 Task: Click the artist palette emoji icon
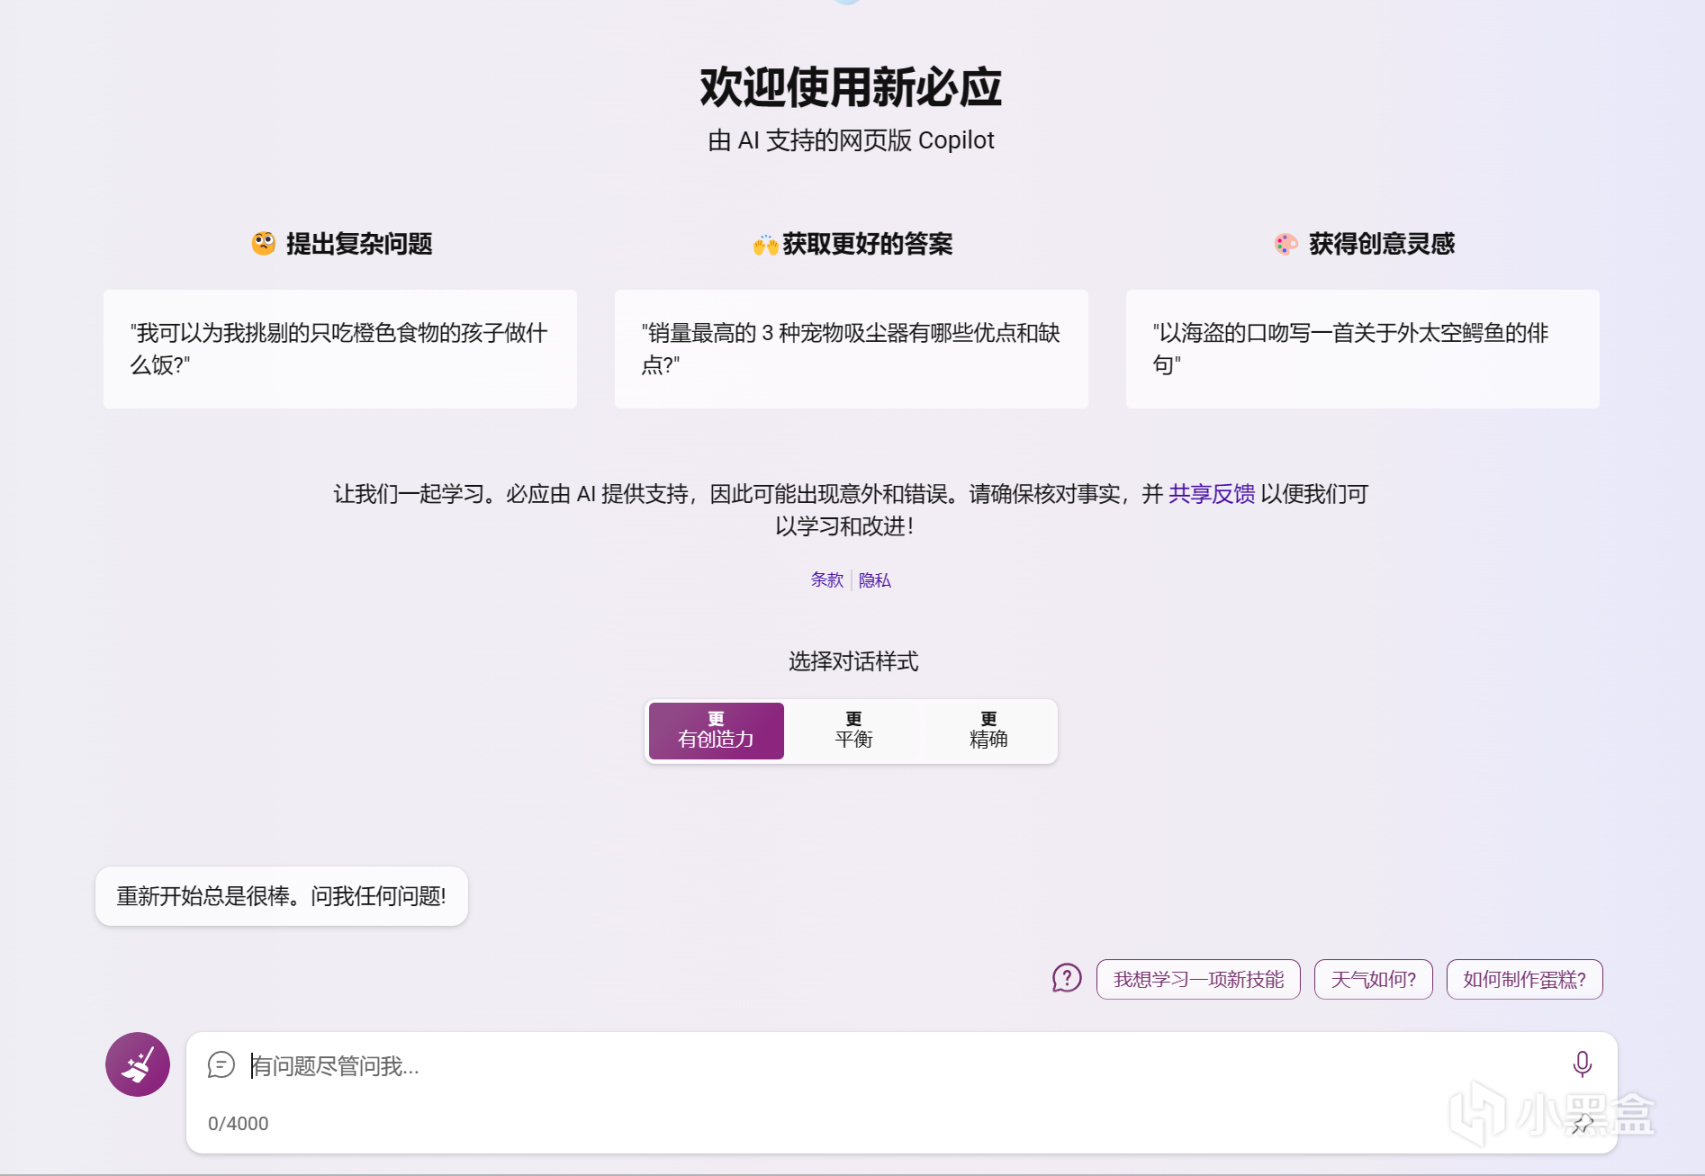1286,244
